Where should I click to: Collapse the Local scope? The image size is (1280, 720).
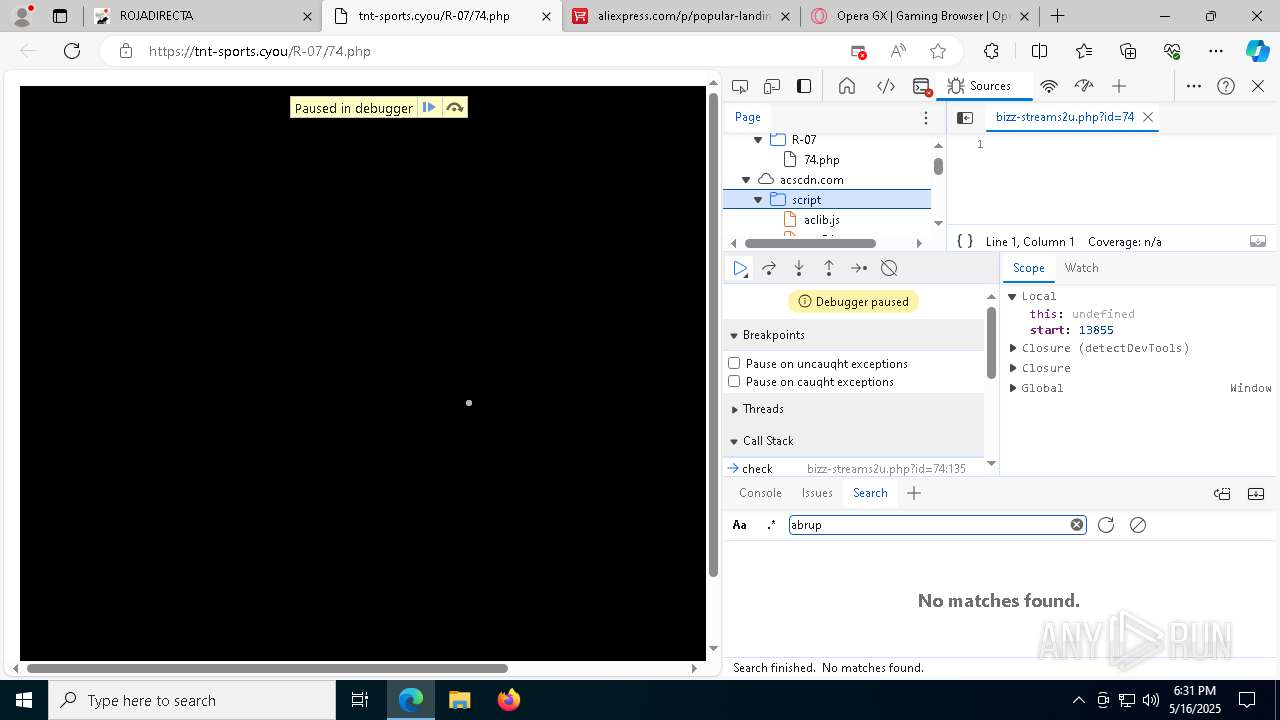[x=1012, y=296]
